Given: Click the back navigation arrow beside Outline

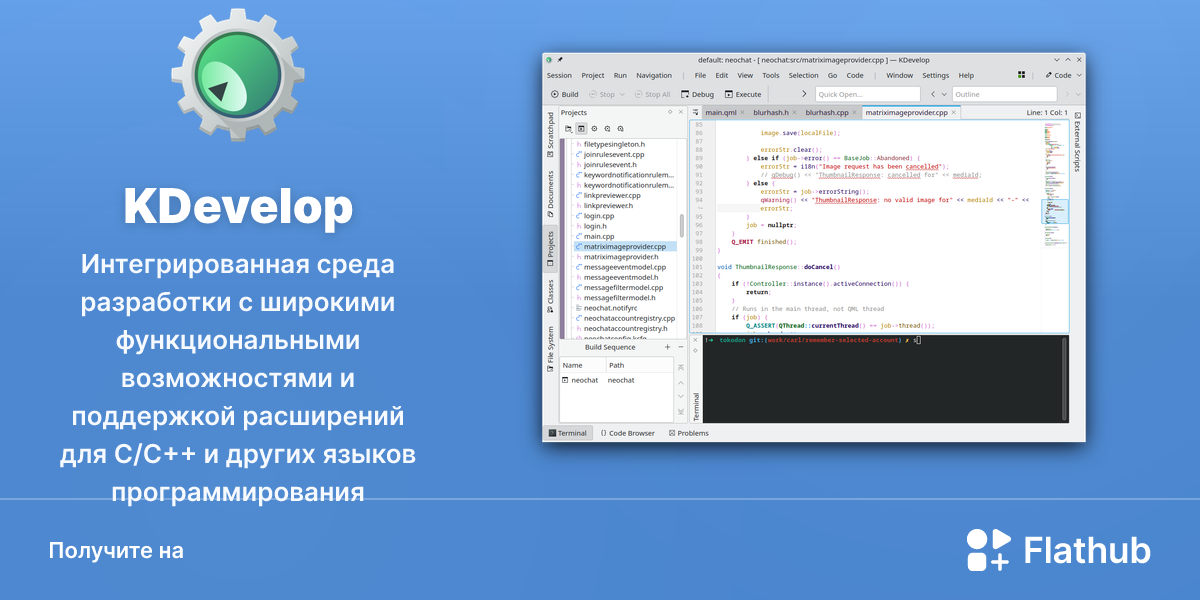Looking at the screenshot, I should pyautogui.click(x=933, y=94).
